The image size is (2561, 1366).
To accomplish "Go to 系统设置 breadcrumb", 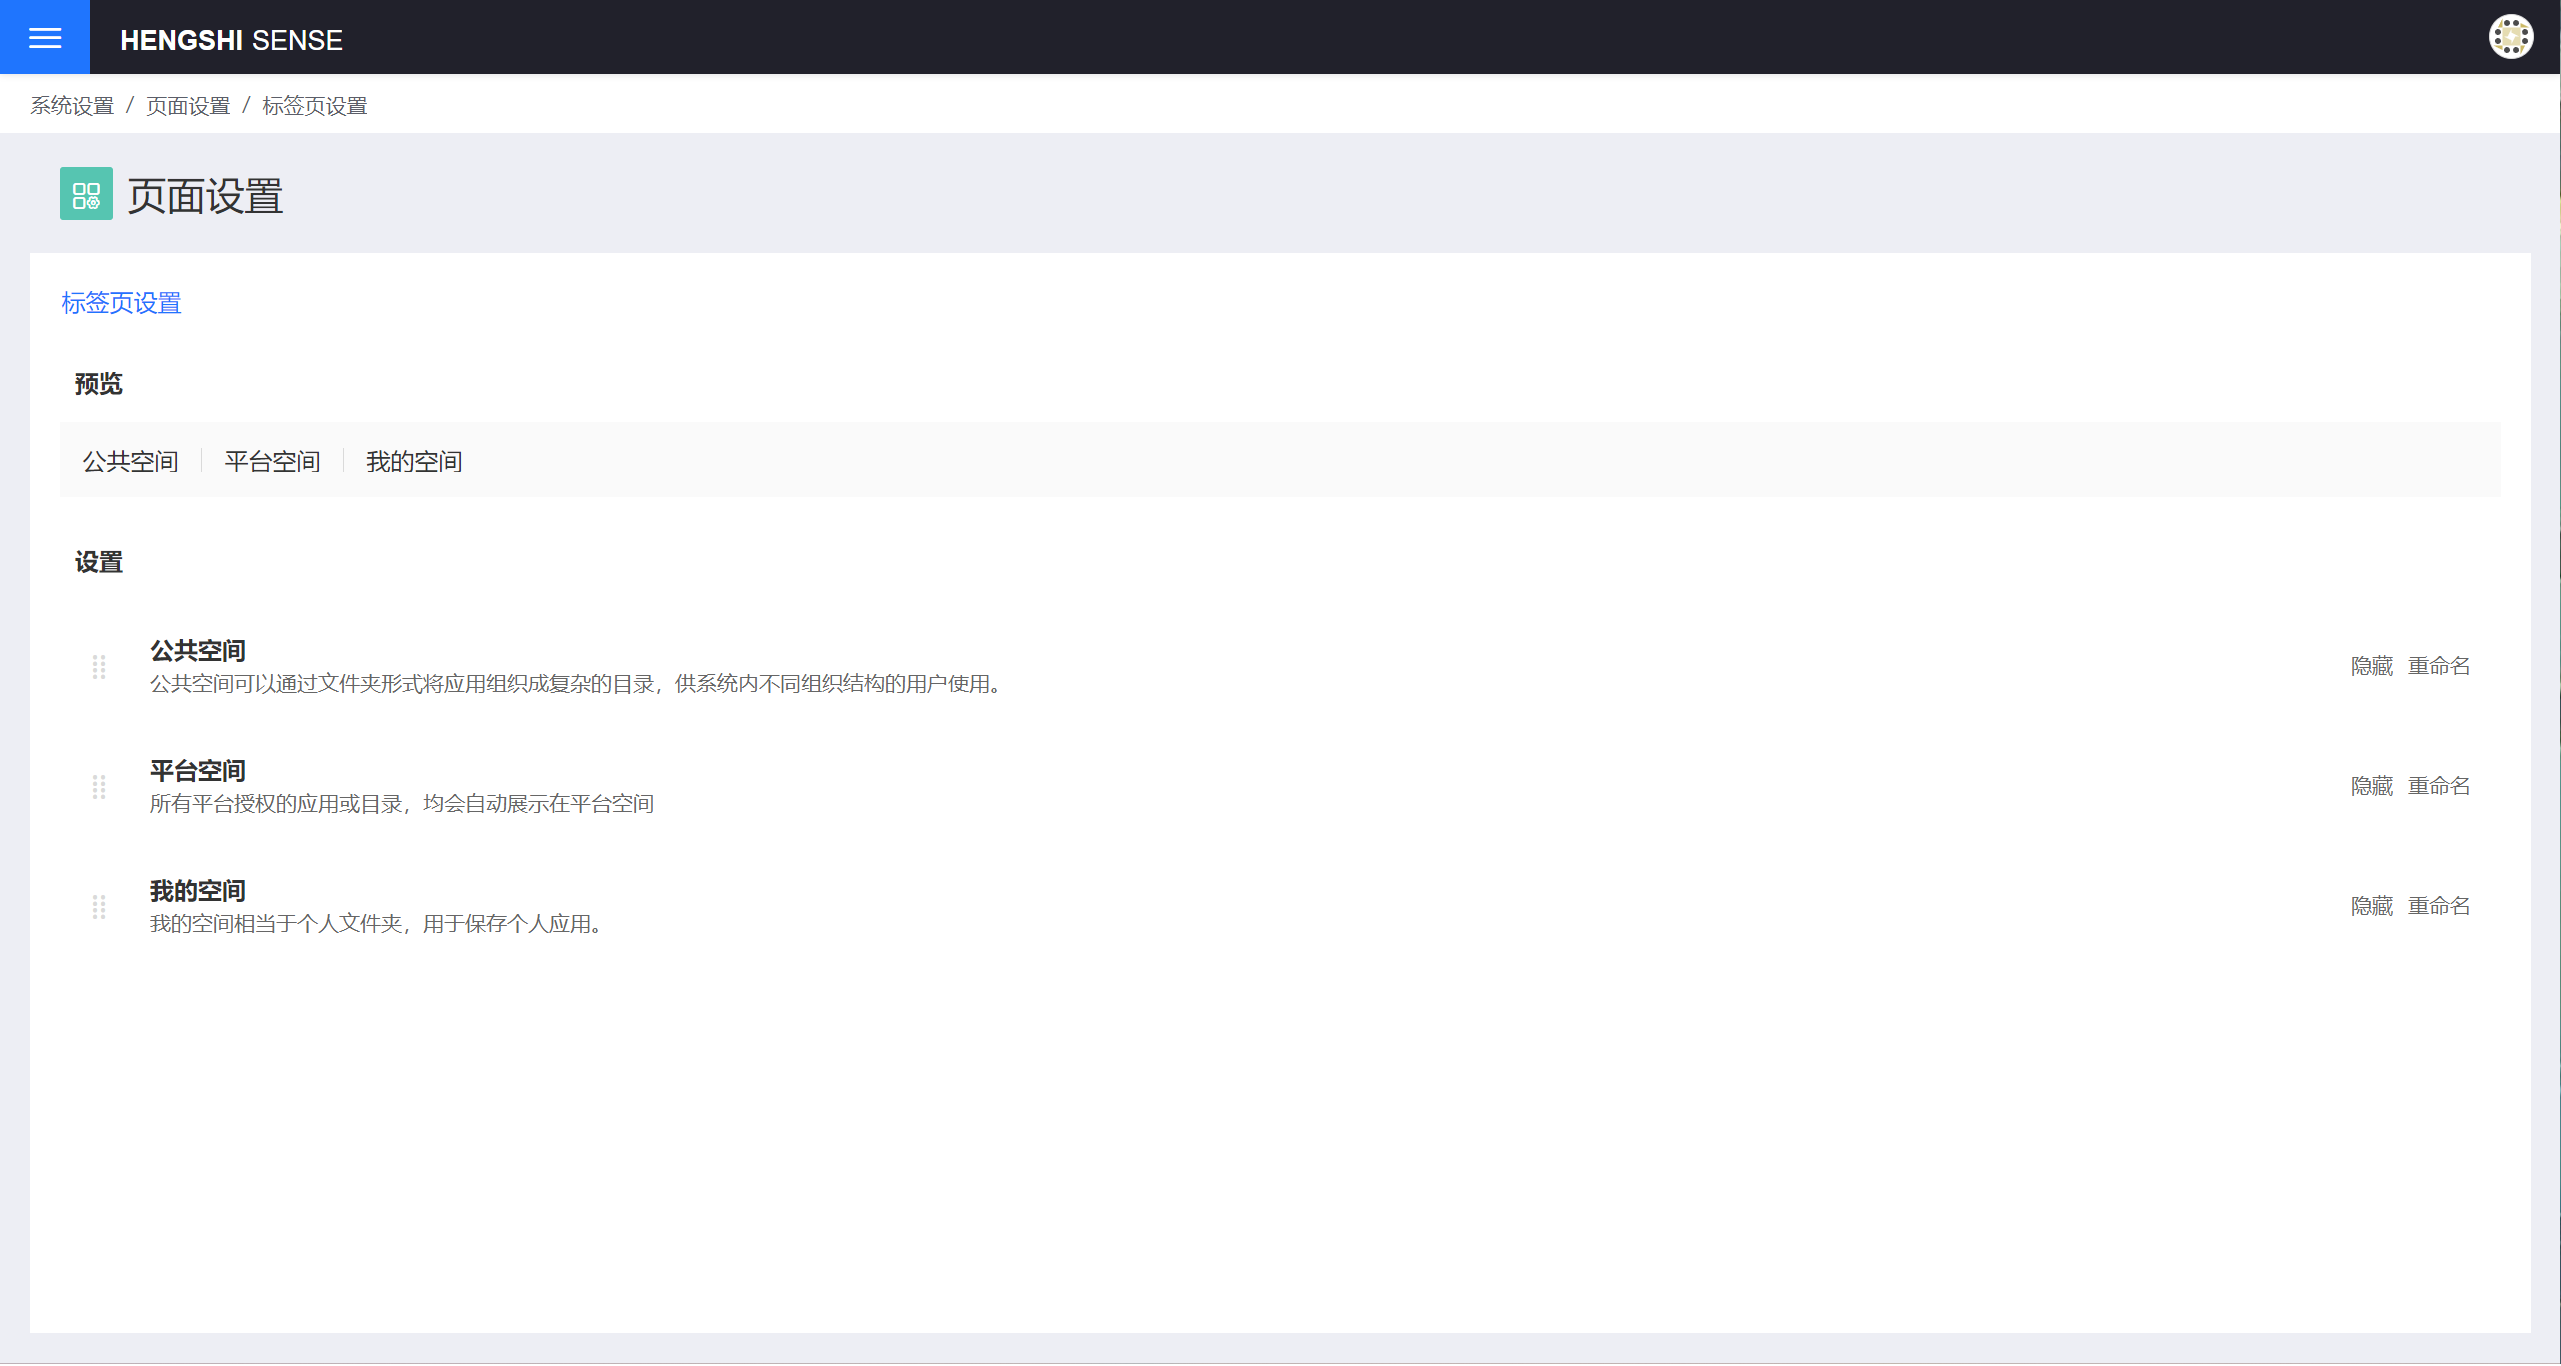I will [72, 106].
